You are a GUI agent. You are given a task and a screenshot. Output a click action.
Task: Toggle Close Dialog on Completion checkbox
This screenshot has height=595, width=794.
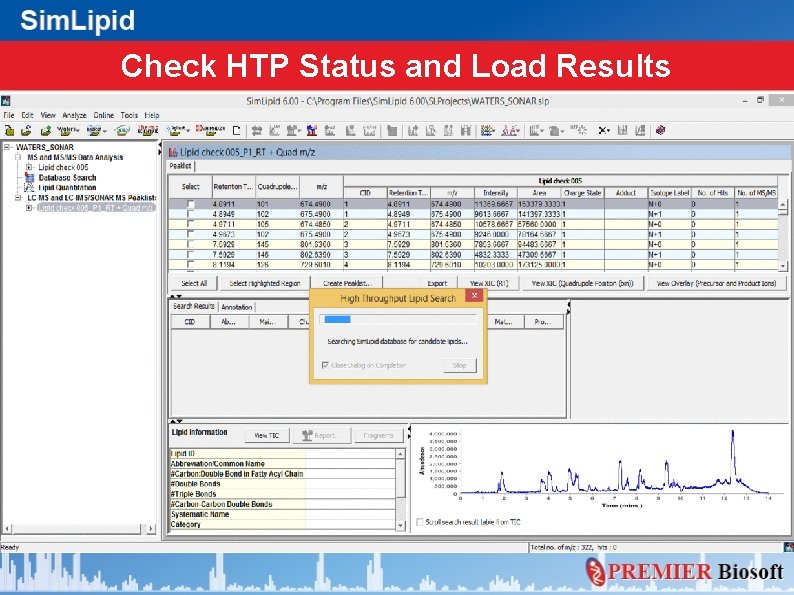click(326, 365)
